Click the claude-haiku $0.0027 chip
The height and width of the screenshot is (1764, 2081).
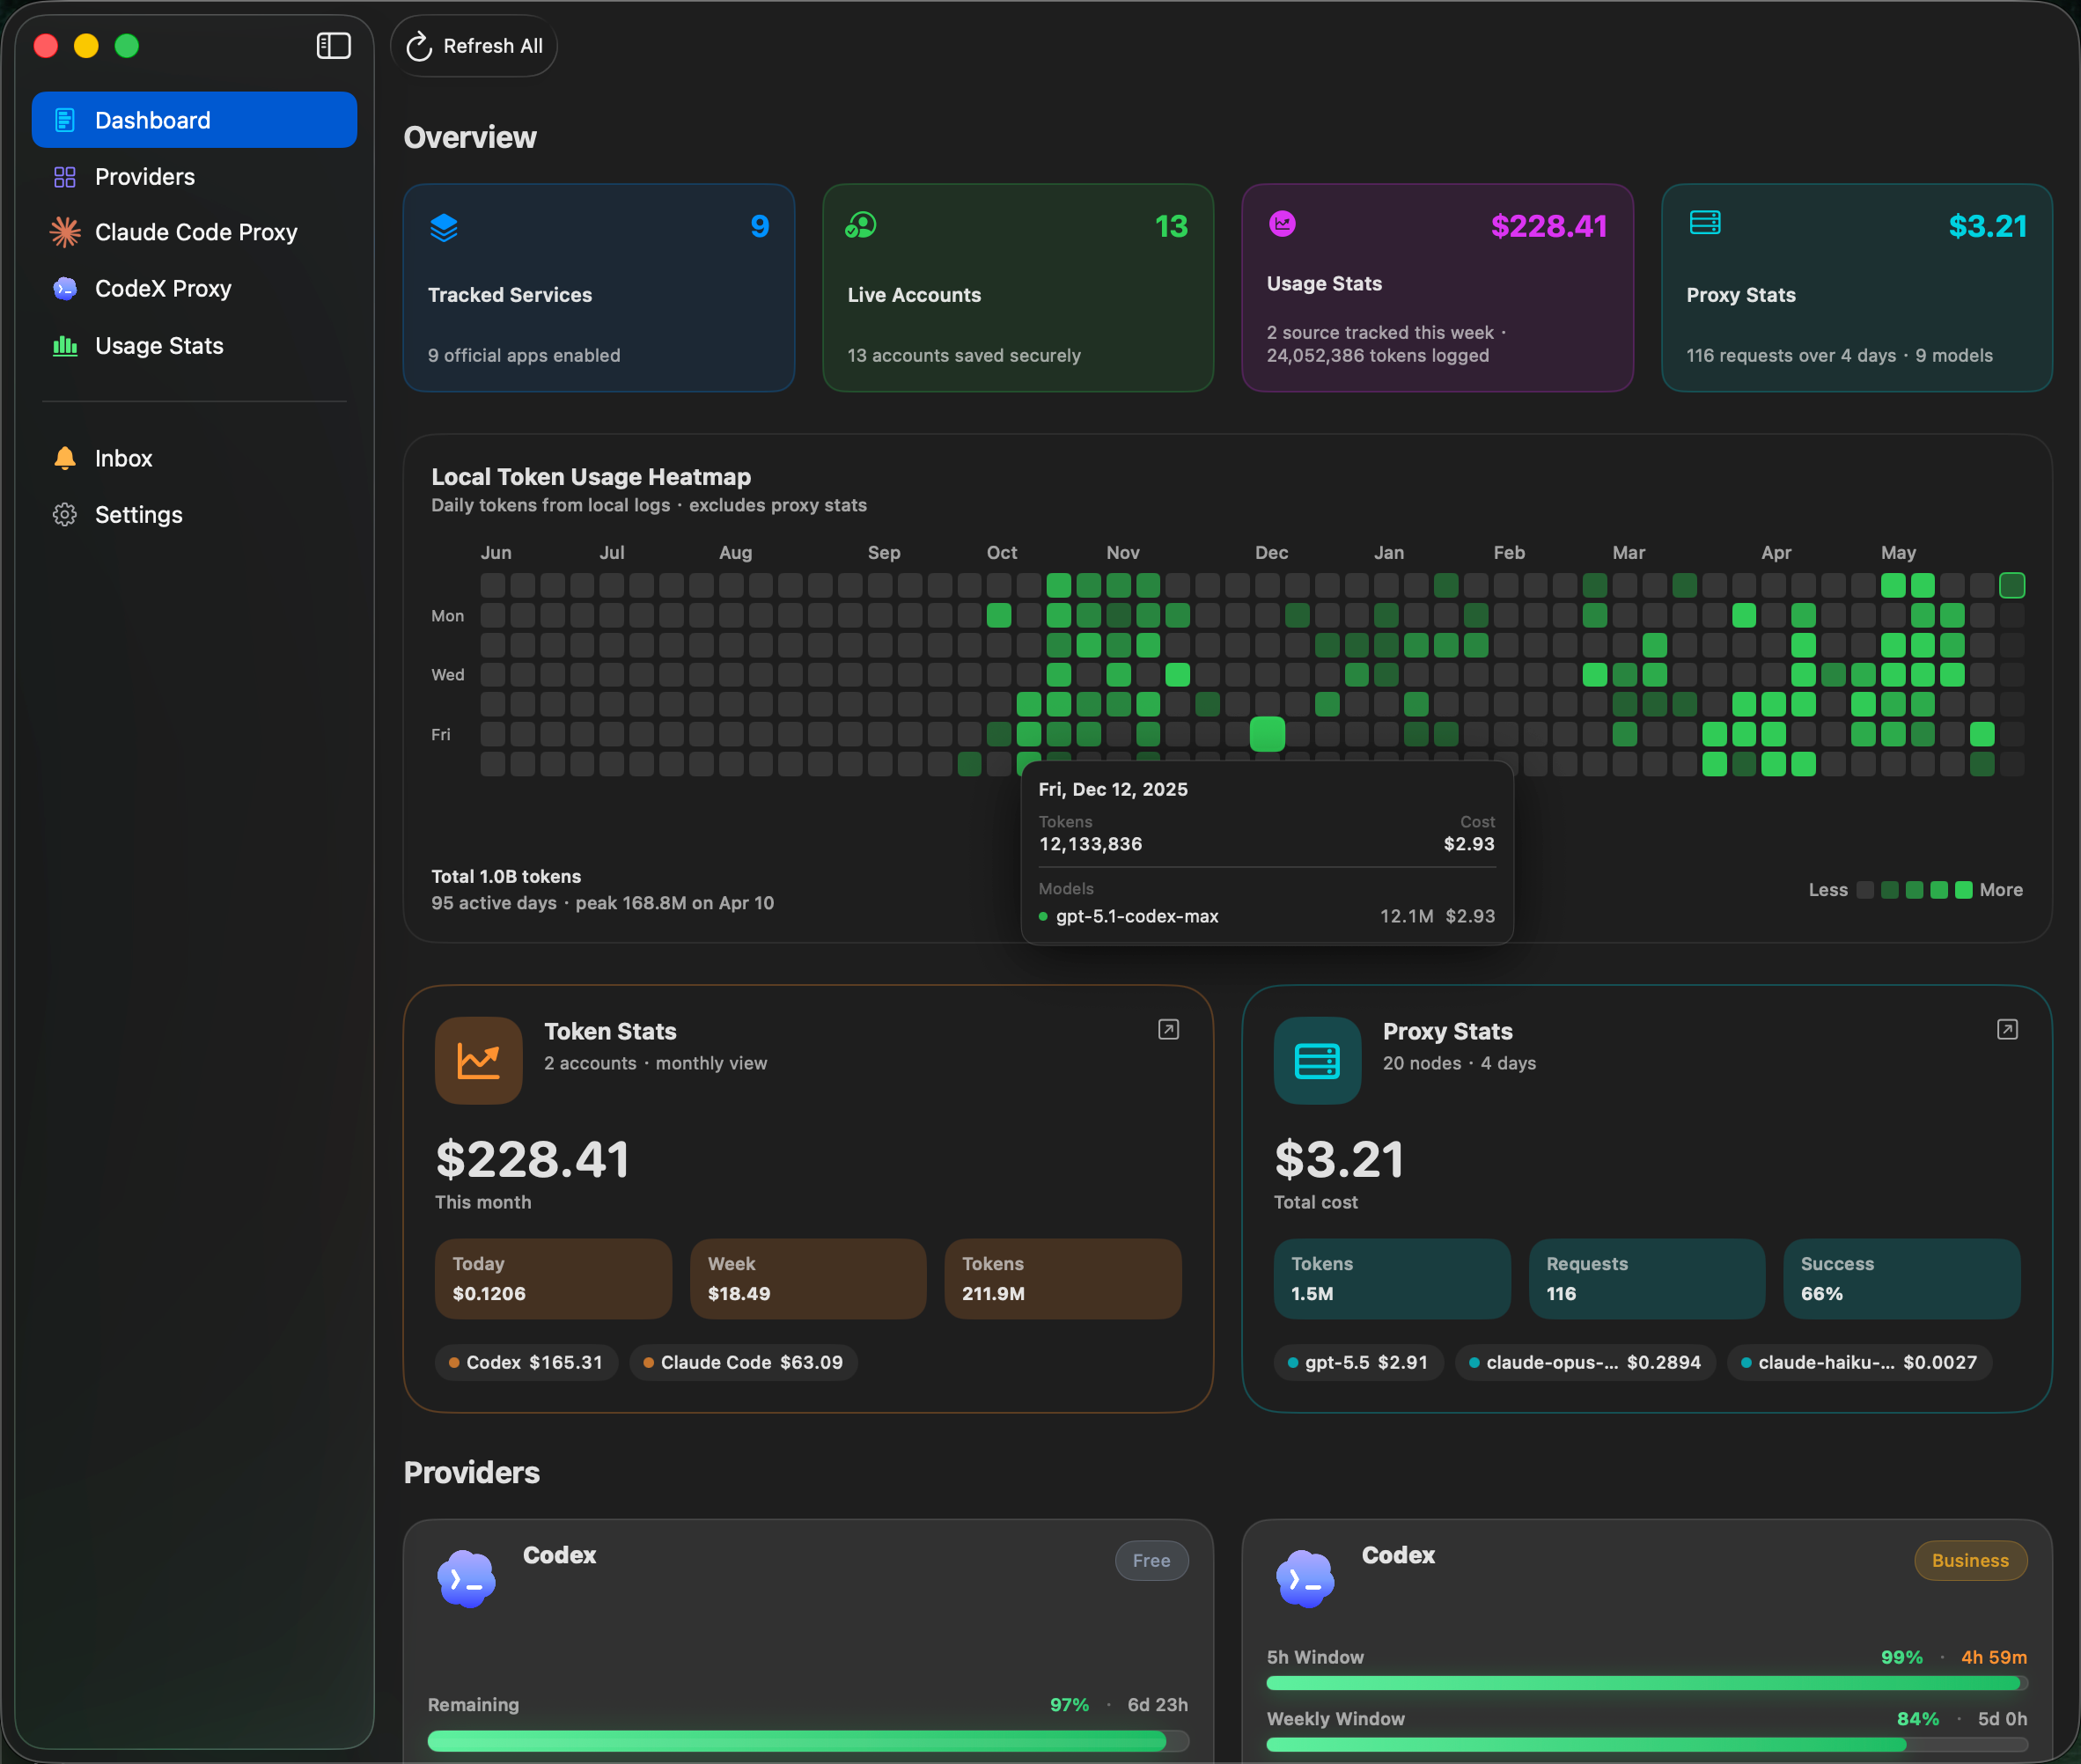1860,1363
